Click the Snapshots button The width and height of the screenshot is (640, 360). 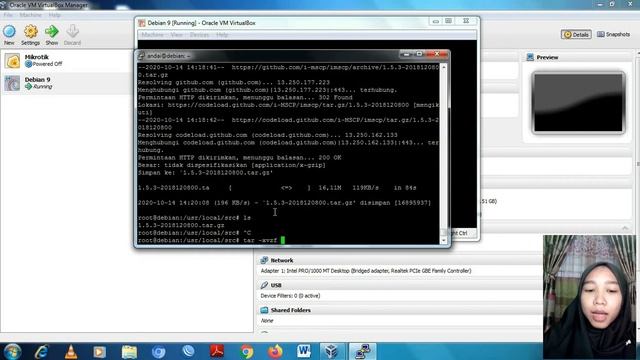tap(613, 35)
